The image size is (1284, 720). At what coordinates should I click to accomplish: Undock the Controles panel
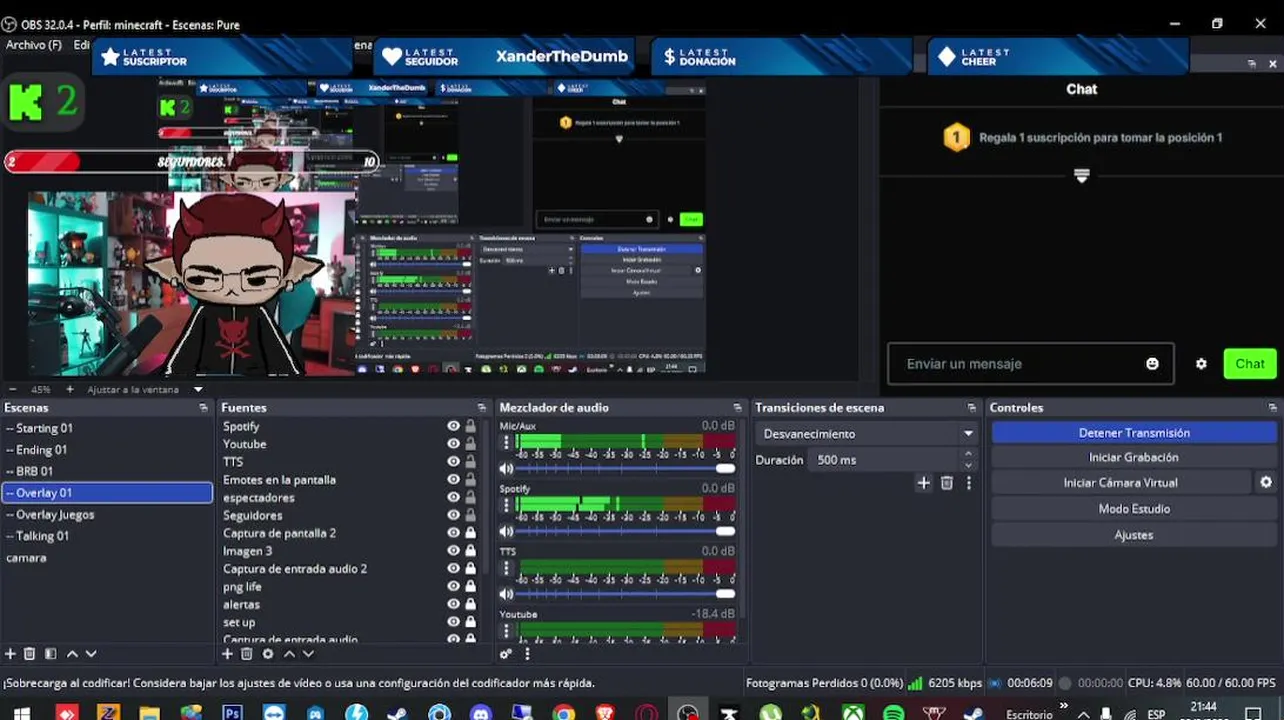1272,408
